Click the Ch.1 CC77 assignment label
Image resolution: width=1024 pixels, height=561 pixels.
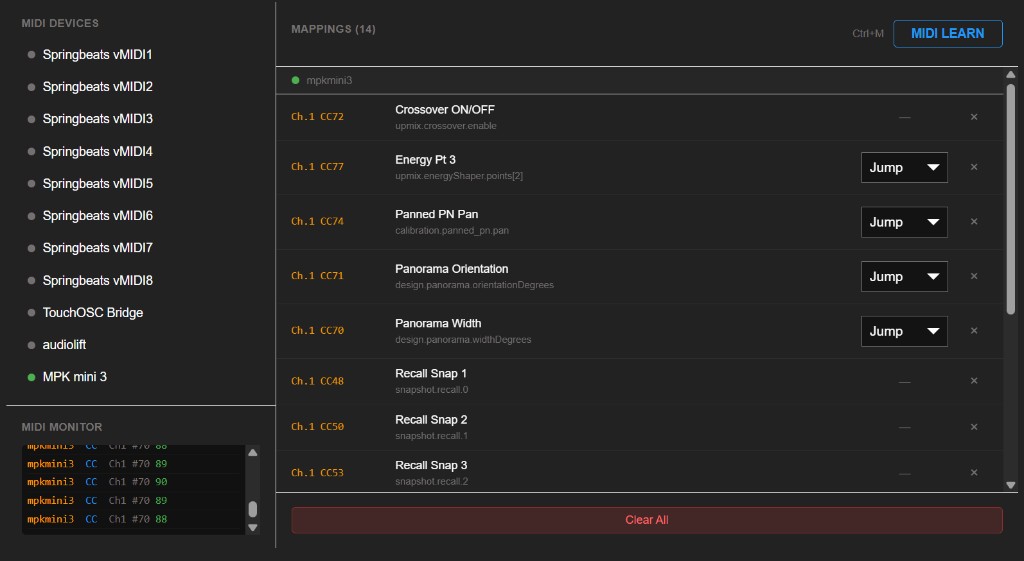tap(317, 167)
